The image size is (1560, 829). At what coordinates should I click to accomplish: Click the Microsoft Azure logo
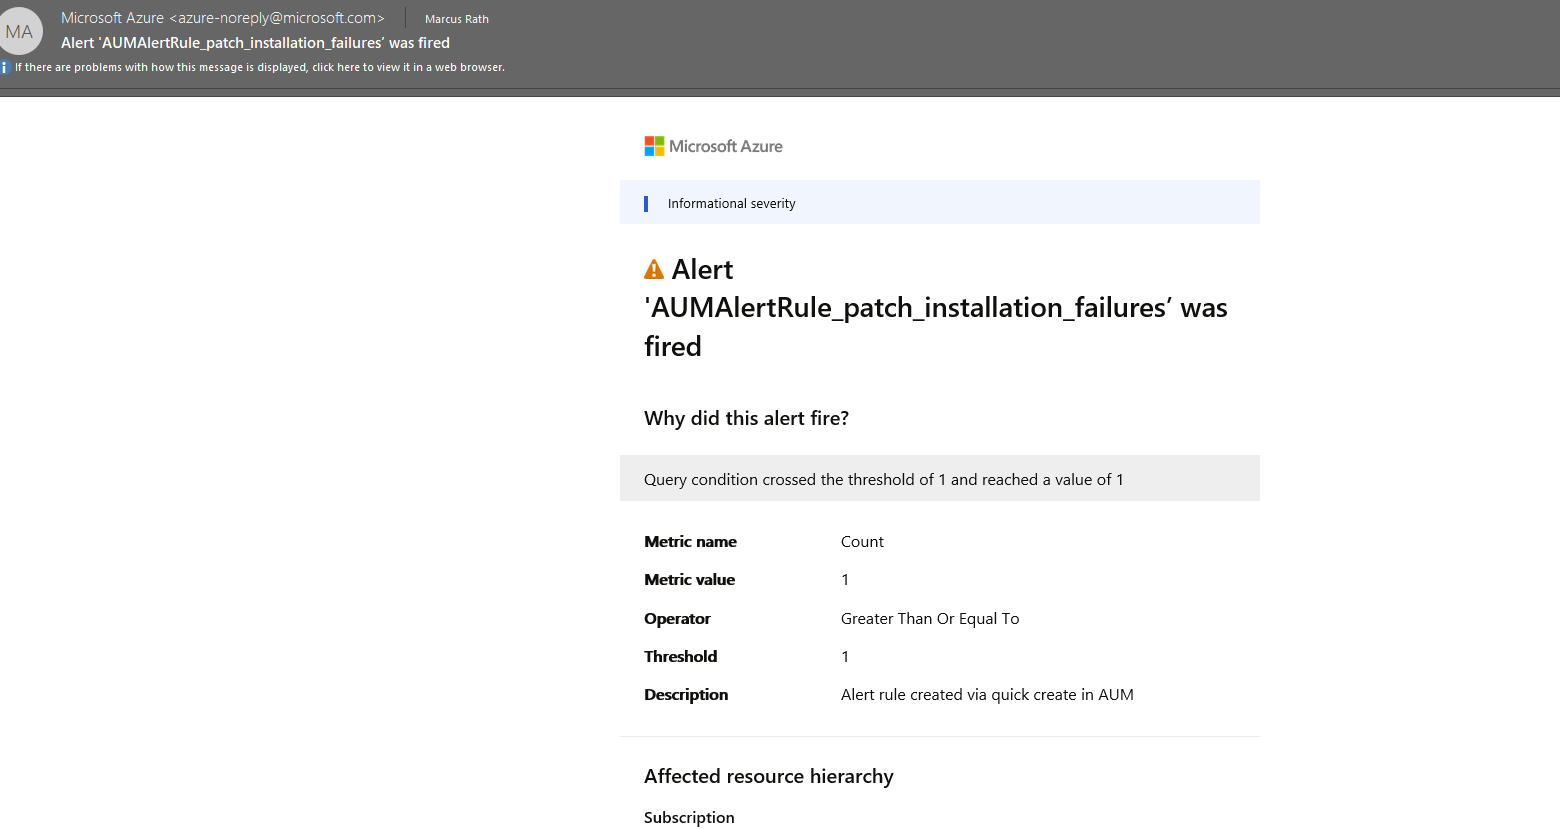point(713,146)
